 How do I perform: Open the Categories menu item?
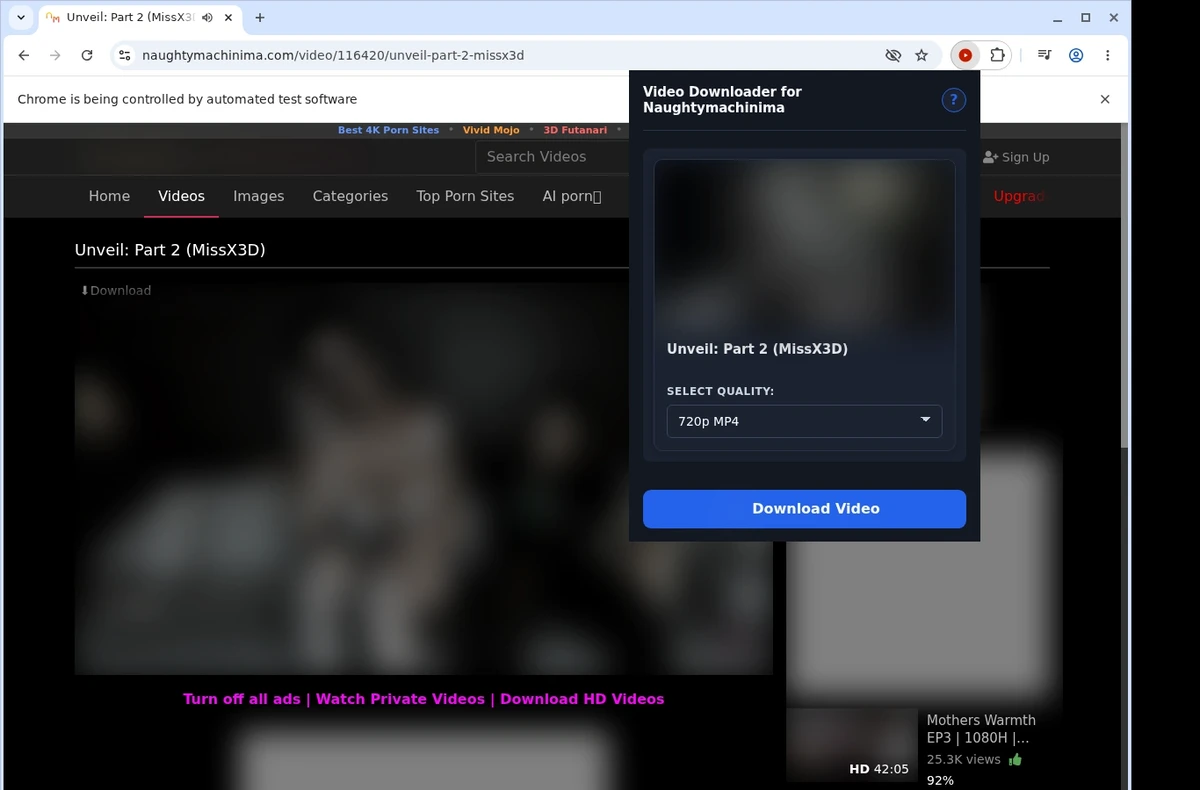coord(350,196)
